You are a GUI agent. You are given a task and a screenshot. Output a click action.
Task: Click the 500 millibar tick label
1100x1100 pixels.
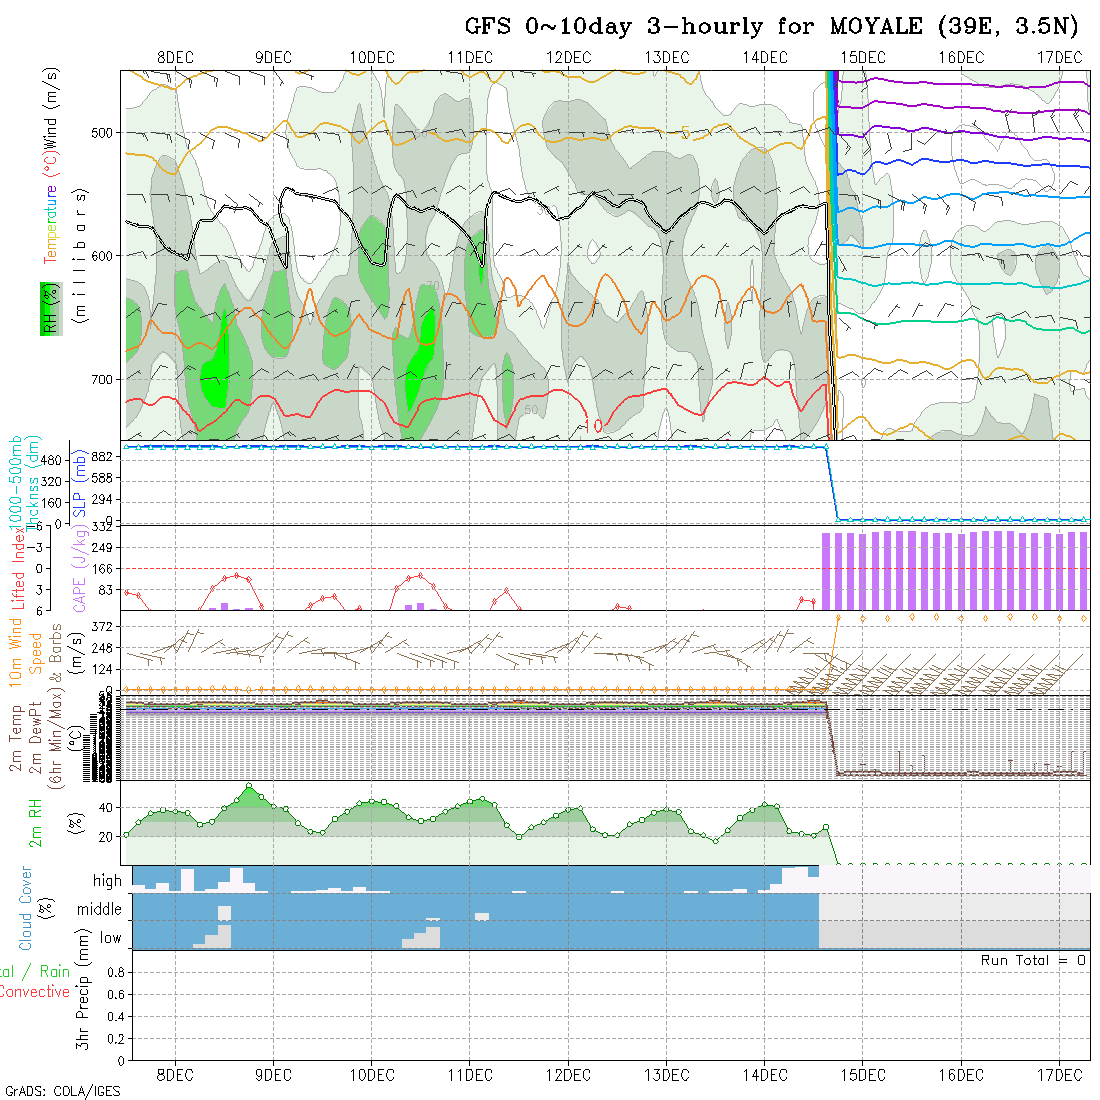pos(107,132)
